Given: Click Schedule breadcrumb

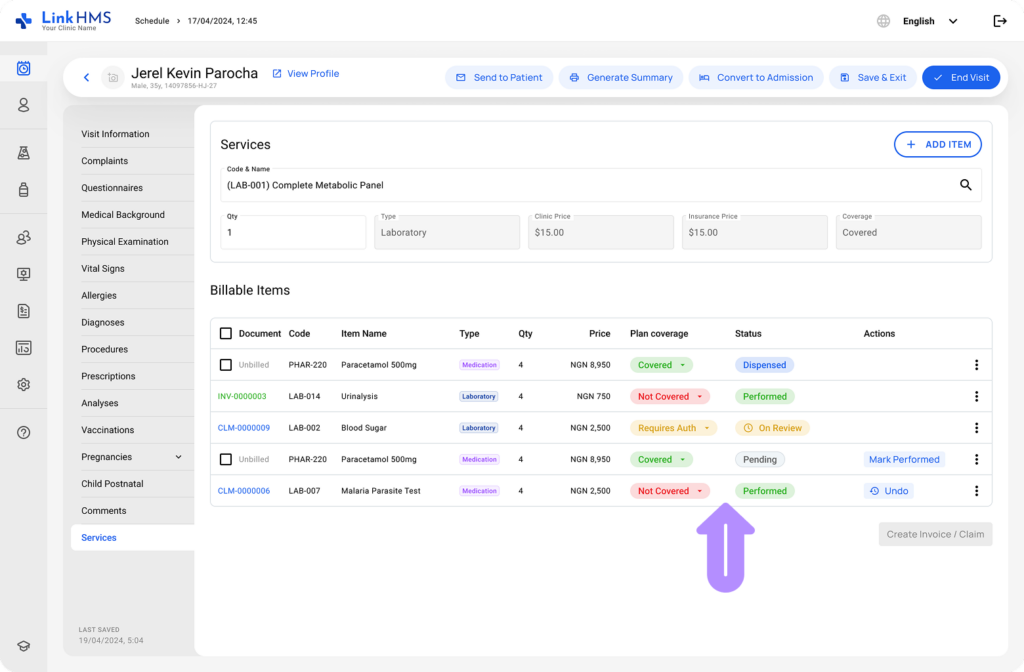Looking at the screenshot, I should tap(152, 21).
